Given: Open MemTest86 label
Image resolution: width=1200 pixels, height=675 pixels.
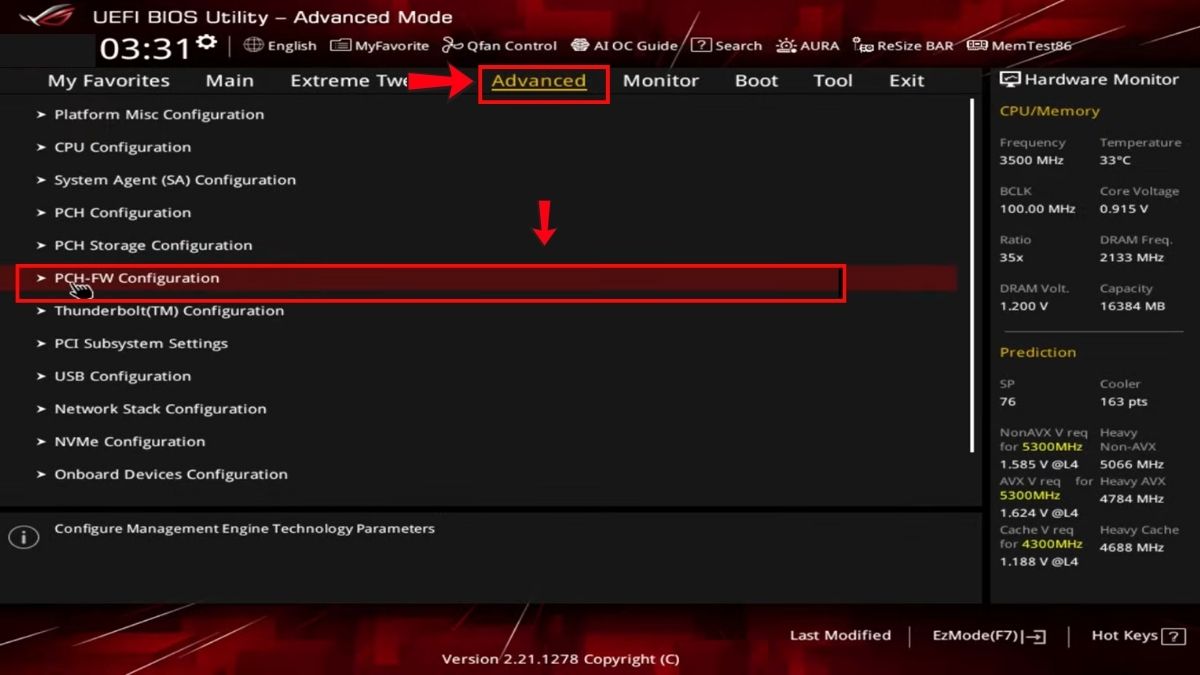Looking at the screenshot, I should tap(1032, 46).
